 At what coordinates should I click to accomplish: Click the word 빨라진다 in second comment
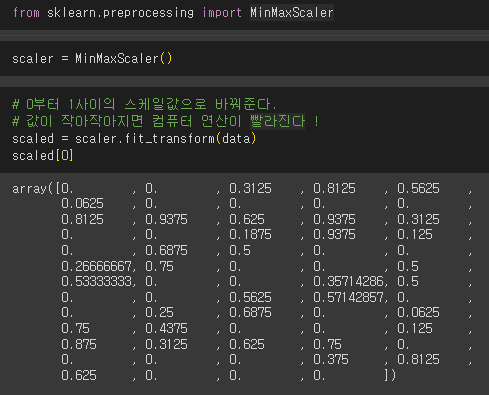click(277, 121)
